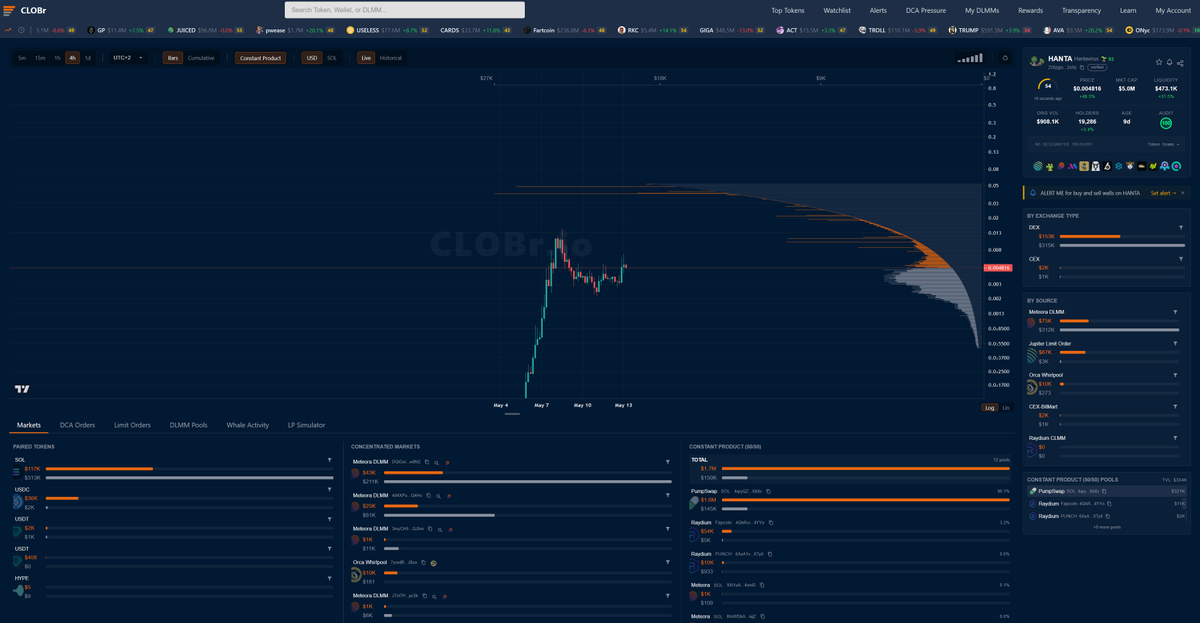Select PumpSwap SOL pool in list
Viewport: 1200px width, 623px height.
click(1107, 491)
